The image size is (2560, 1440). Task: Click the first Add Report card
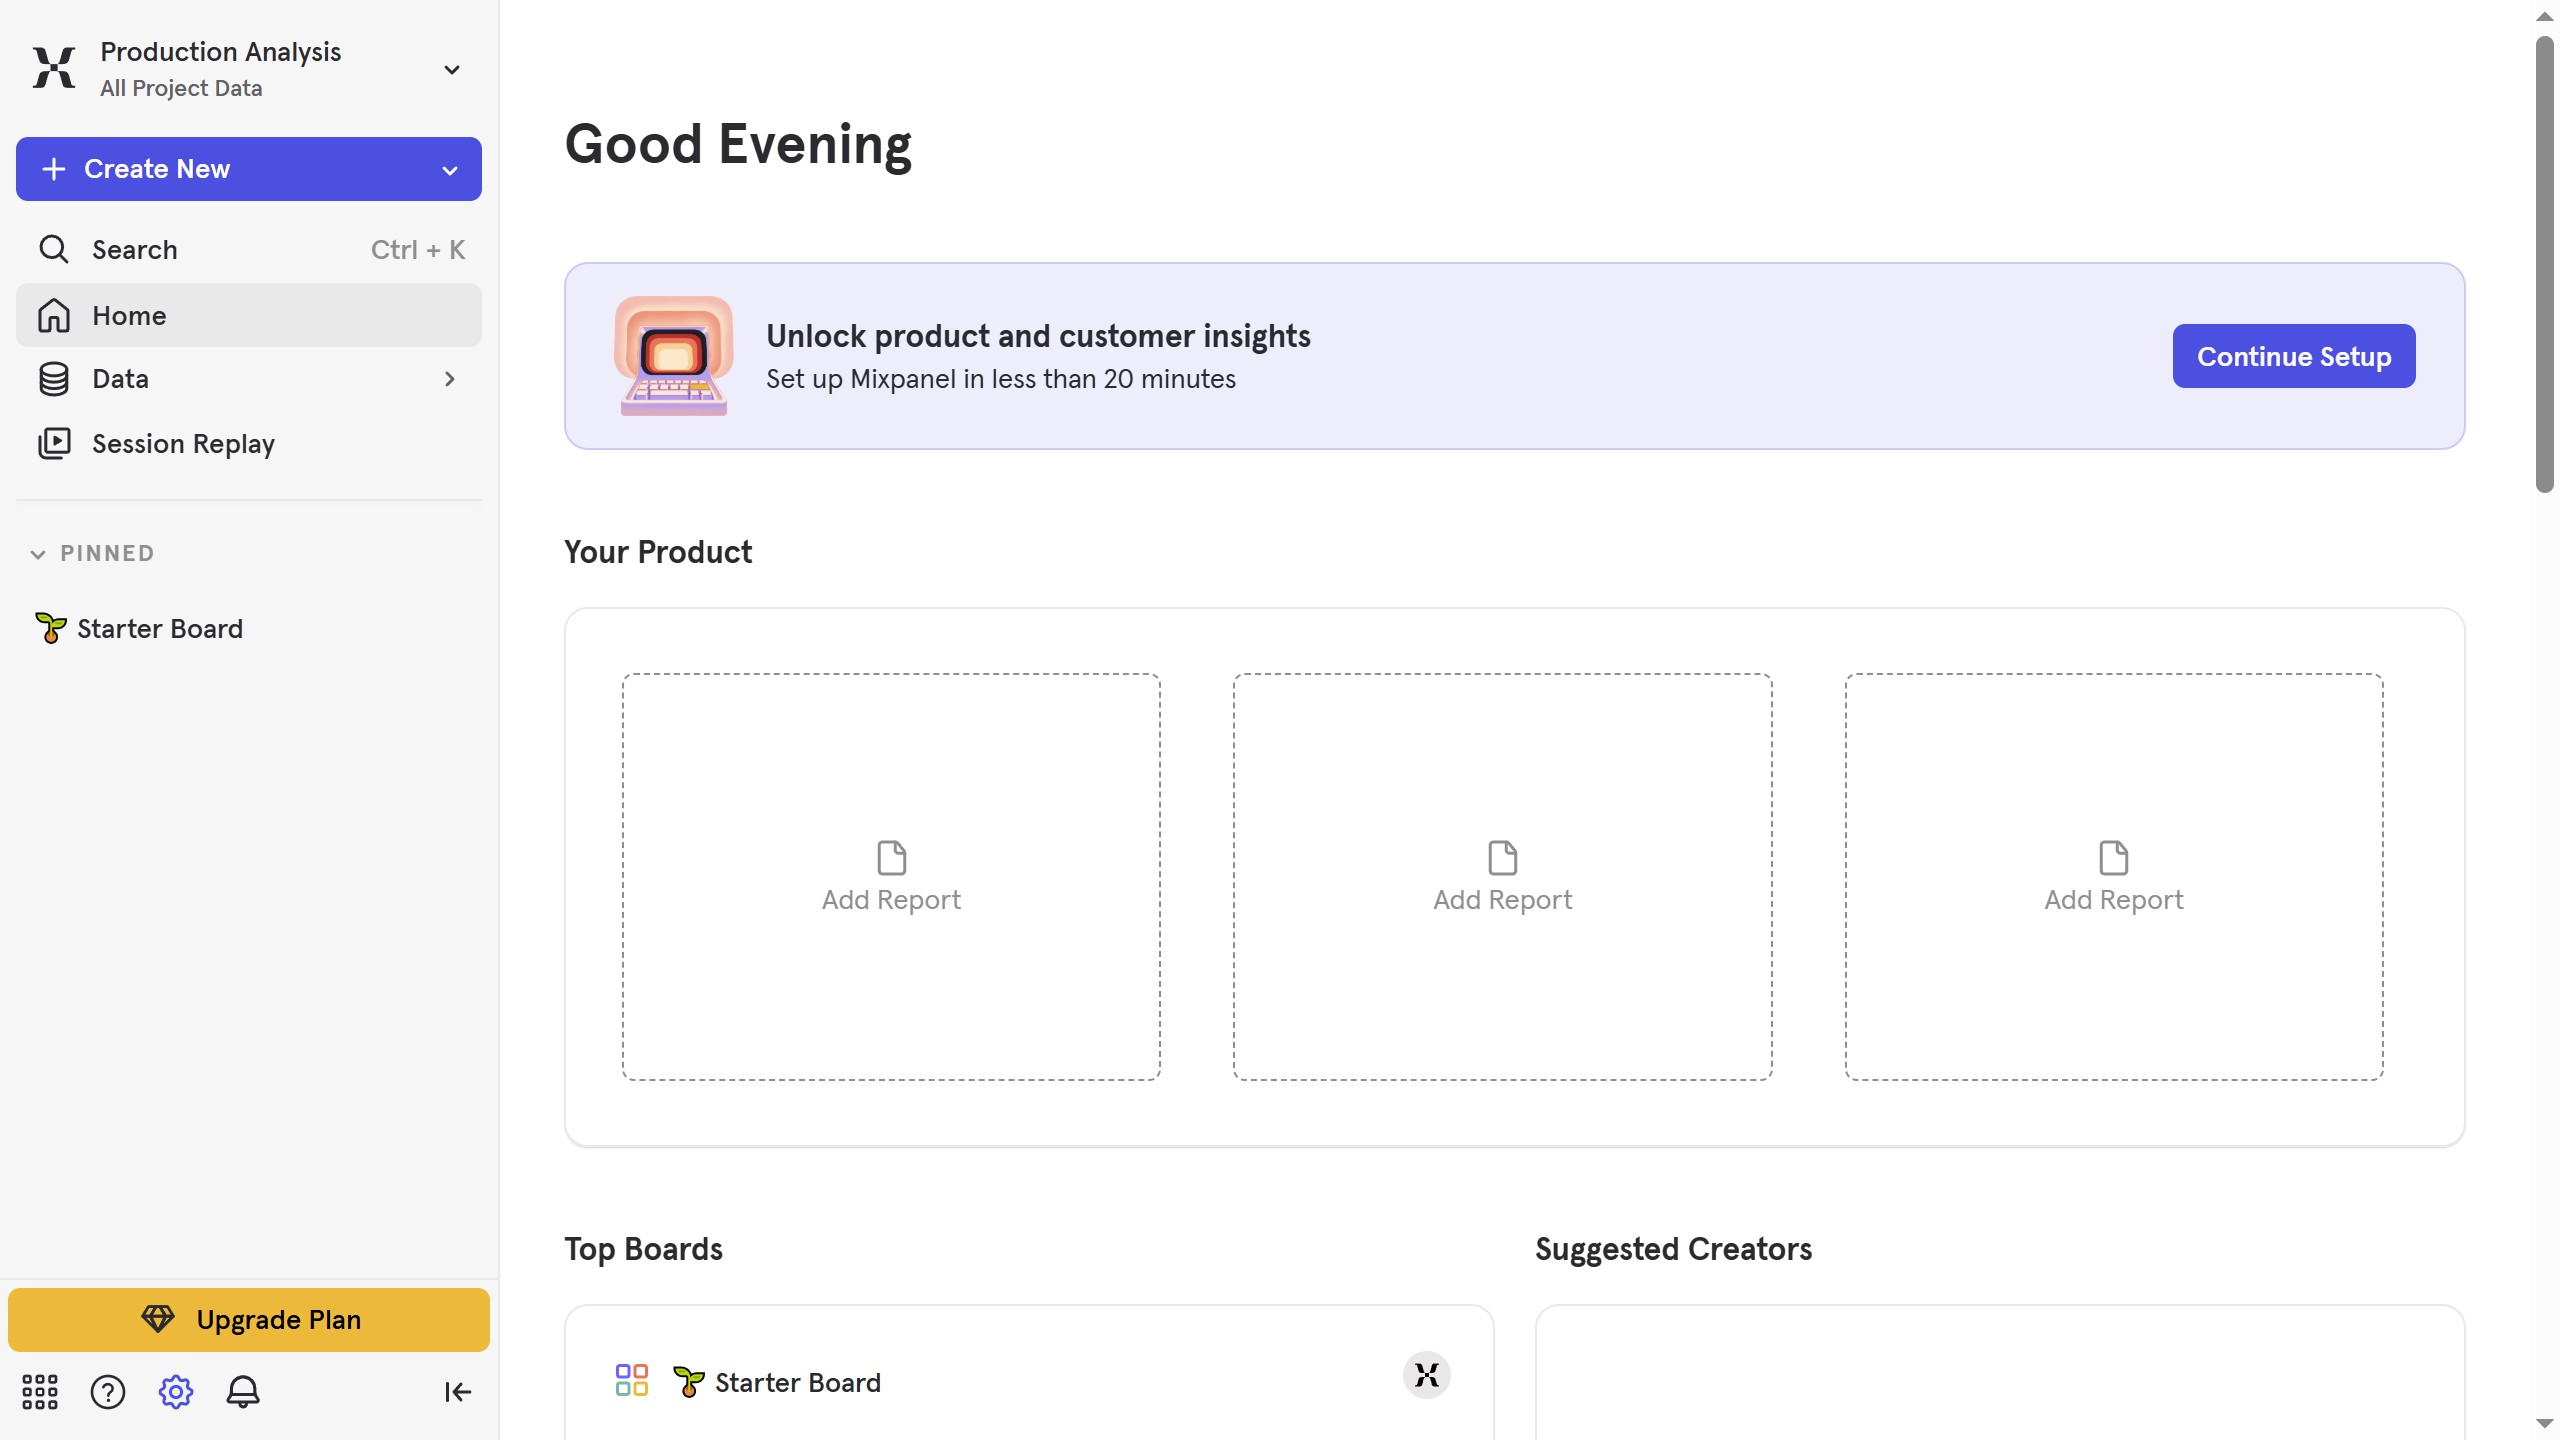pos(891,877)
